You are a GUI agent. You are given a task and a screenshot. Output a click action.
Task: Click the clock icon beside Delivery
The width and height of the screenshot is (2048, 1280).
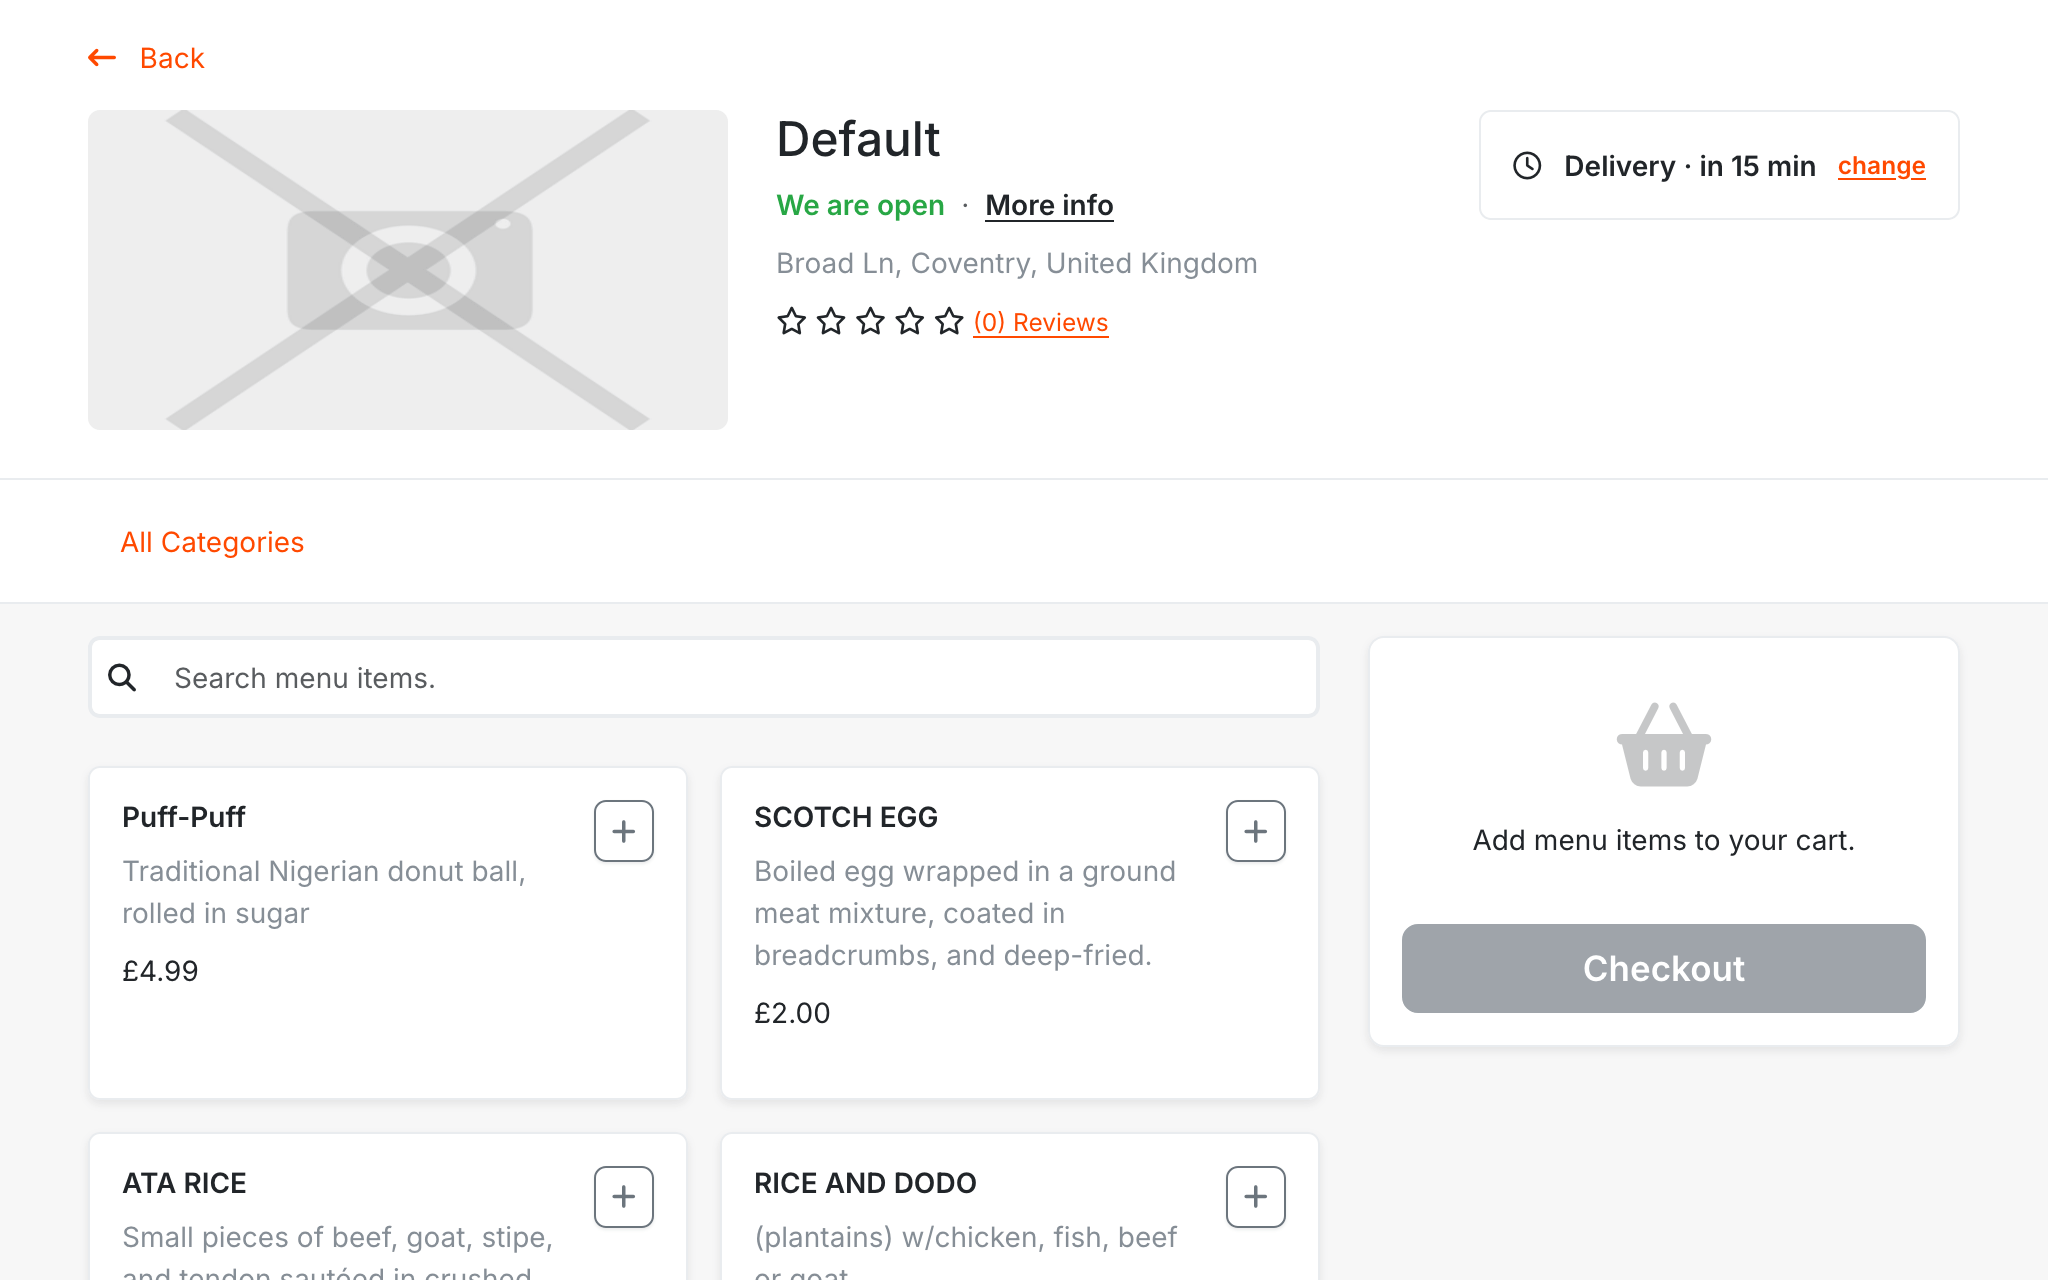[1527, 166]
